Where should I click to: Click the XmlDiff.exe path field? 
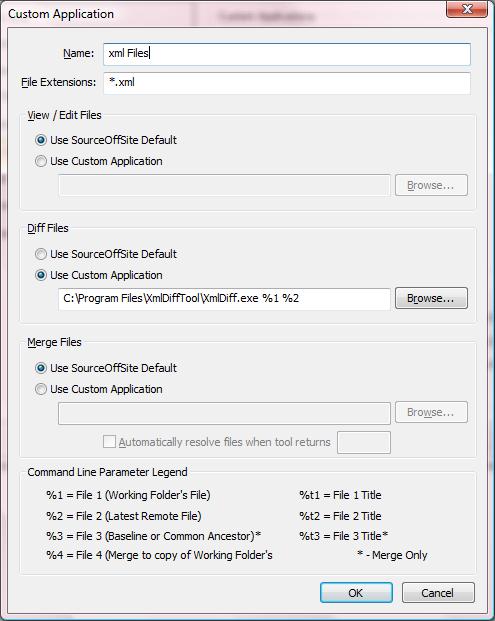click(225, 299)
